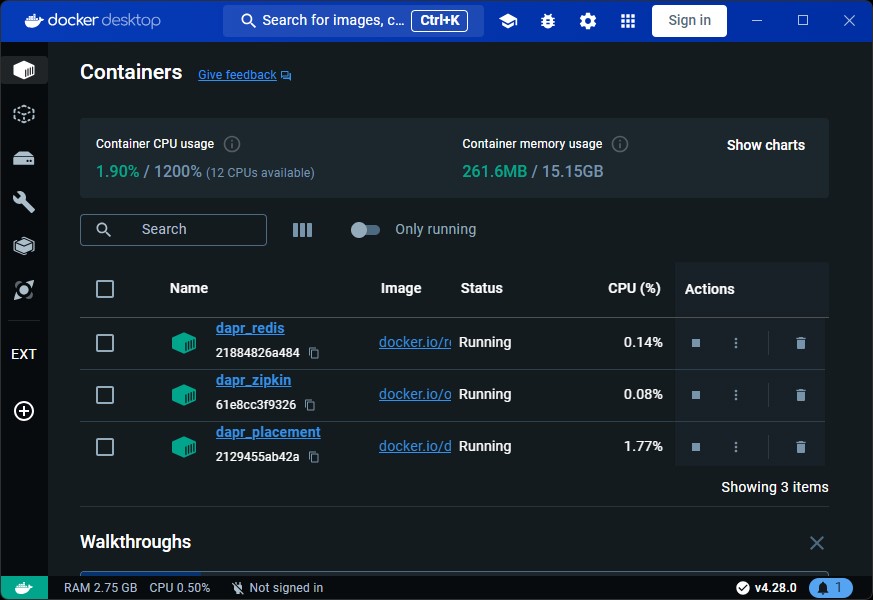The image size is (873, 600).
Task: Open the Learning center graduation cap icon
Action: (508, 21)
